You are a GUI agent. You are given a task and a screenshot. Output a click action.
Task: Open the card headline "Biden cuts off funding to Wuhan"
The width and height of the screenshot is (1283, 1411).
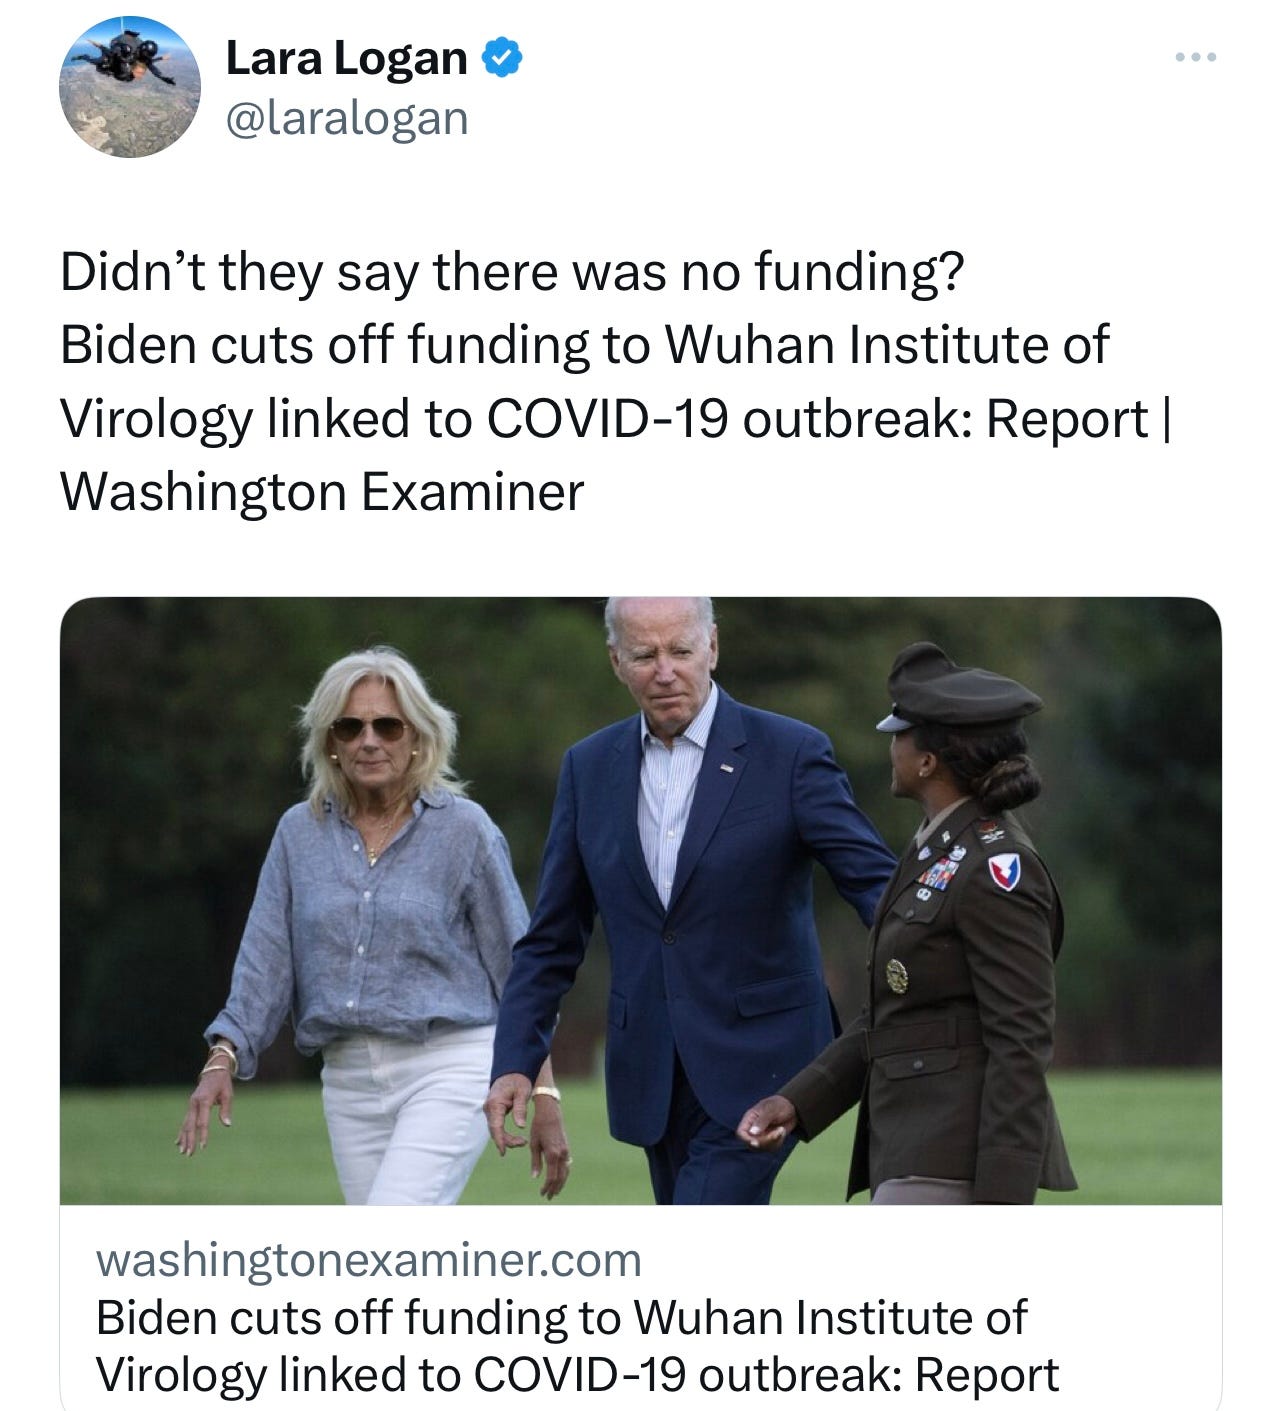(x=561, y=1317)
